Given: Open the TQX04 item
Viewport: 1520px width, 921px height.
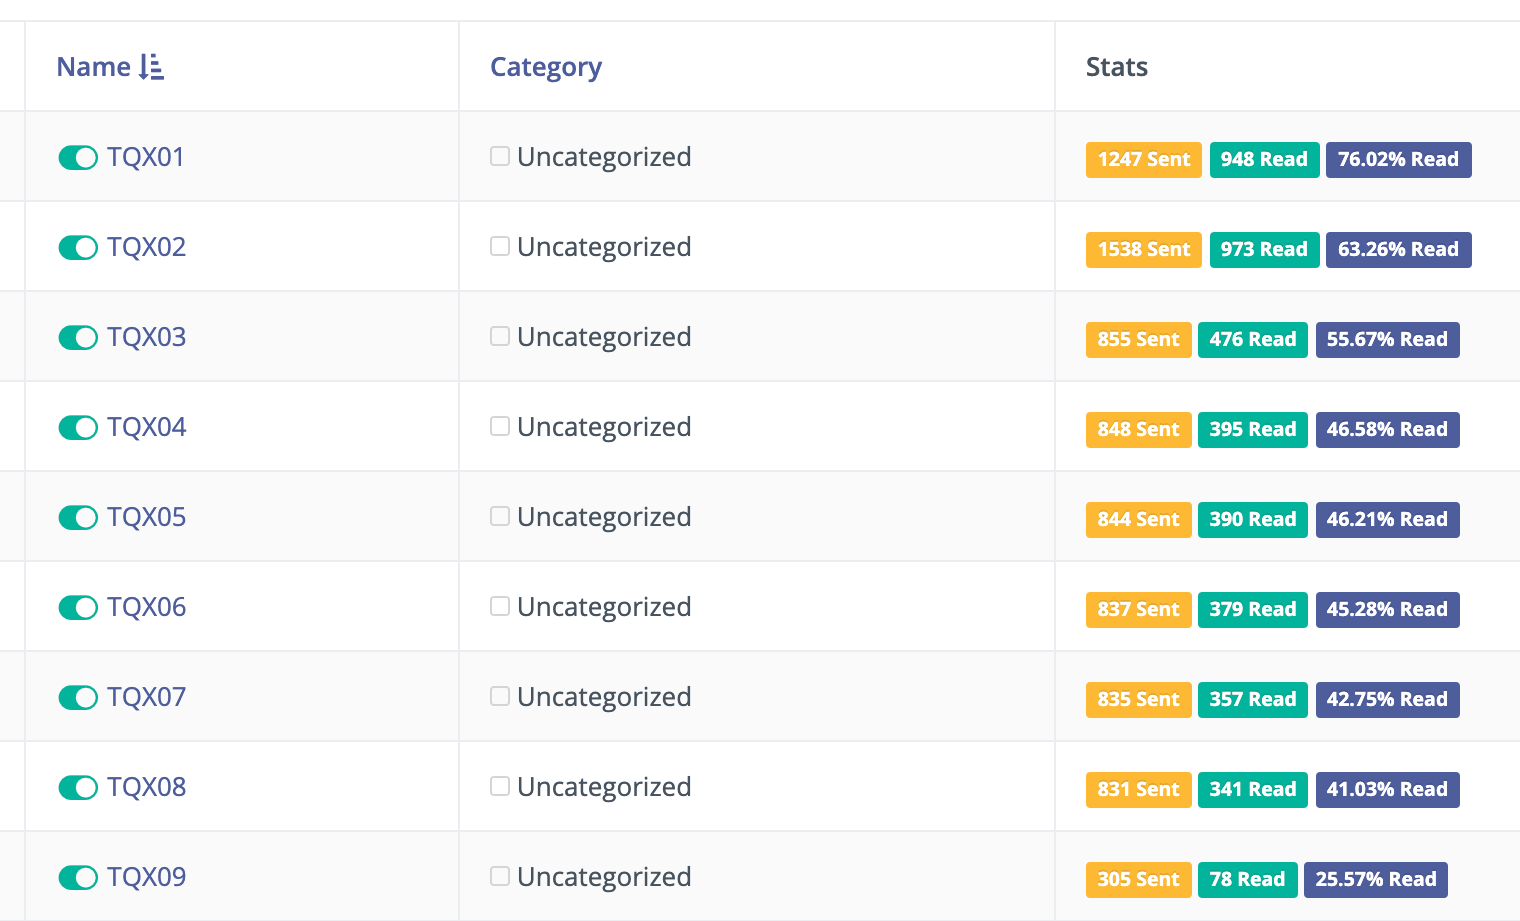Looking at the screenshot, I should 146,427.
